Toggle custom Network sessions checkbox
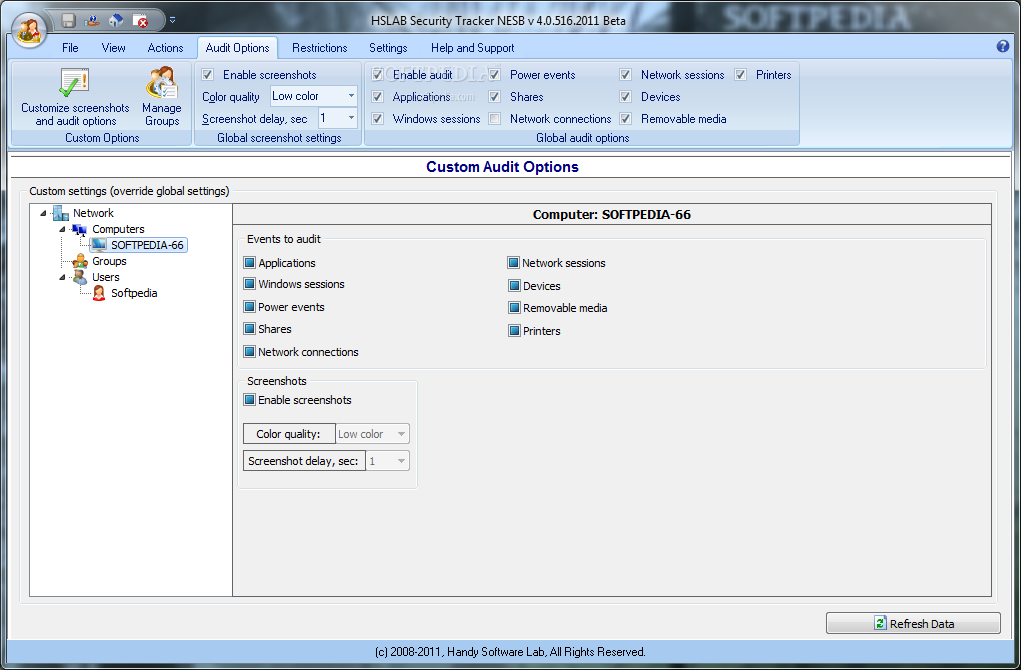 (x=514, y=263)
